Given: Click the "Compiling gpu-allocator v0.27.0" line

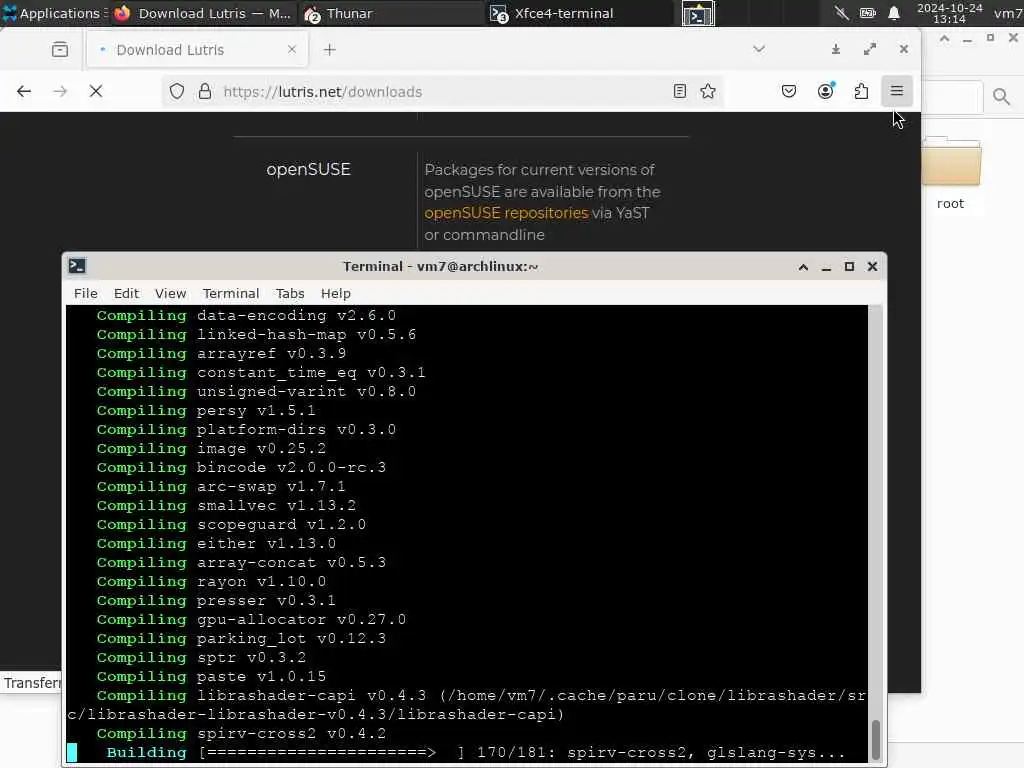Looking at the screenshot, I should coord(251,619).
